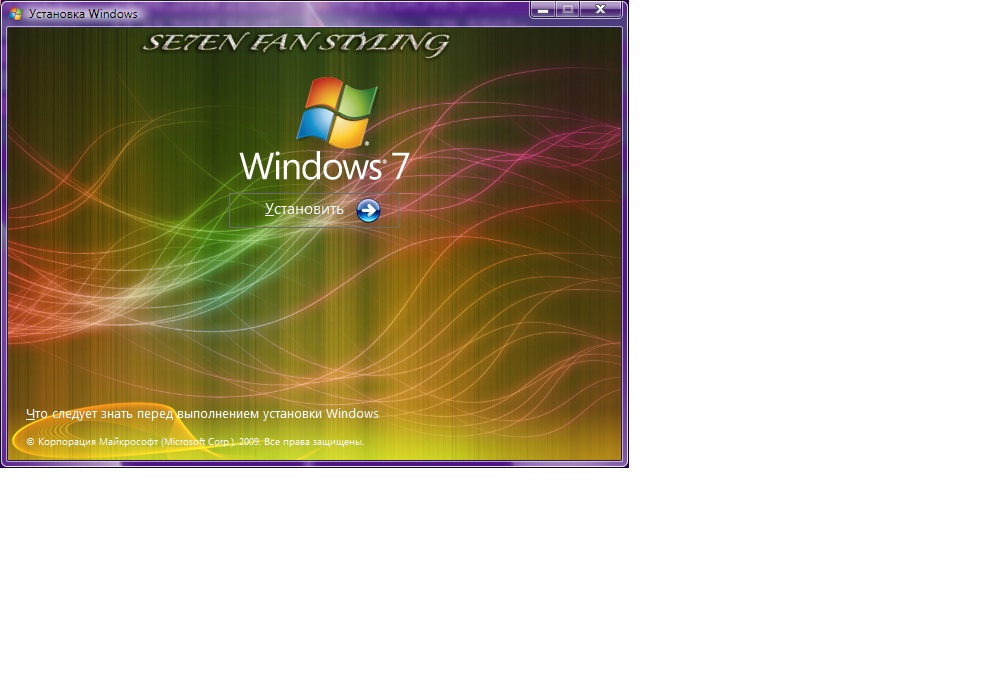Maximize the Установка Windows window
Viewport: 1000px width, 685px height.
[x=568, y=10]
